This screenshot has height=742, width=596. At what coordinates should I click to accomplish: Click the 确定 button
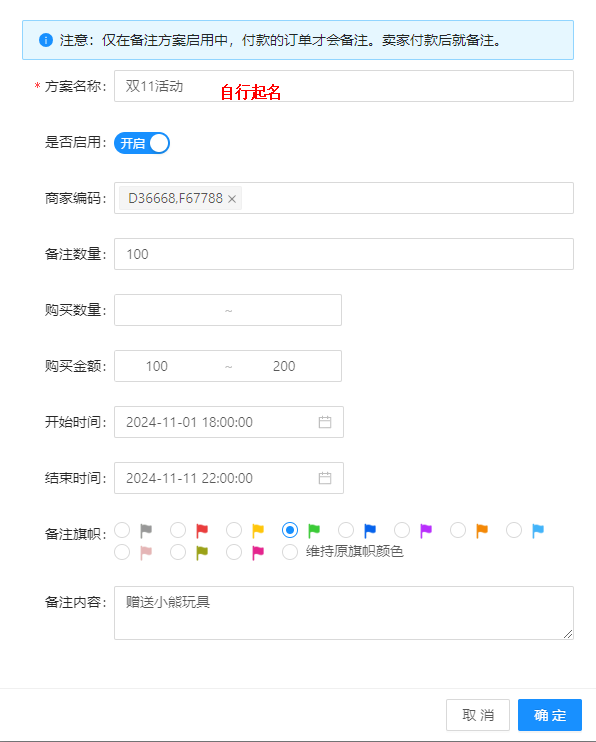point(550,715)
